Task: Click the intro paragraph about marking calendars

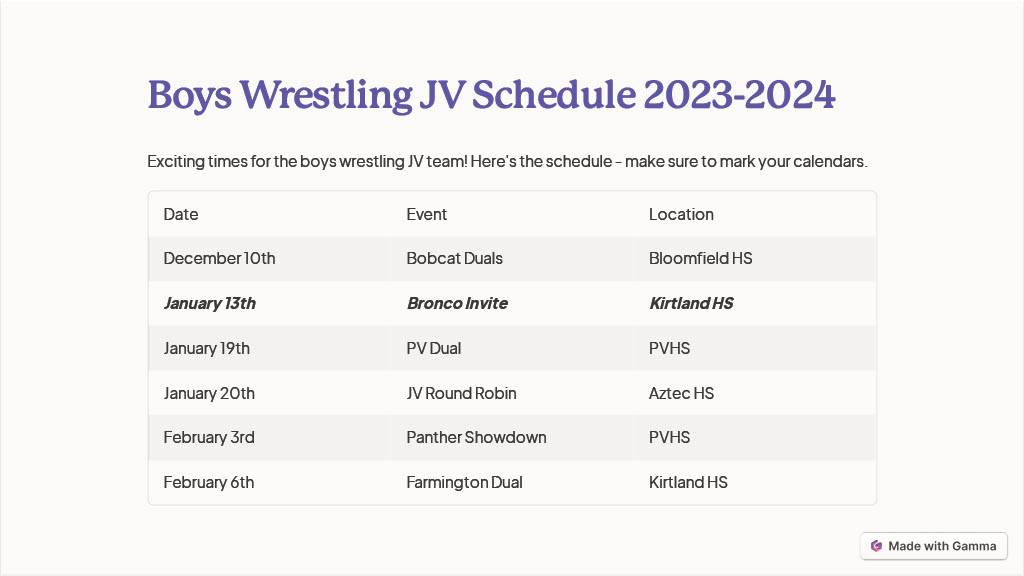Action: (x=507, y=161)
